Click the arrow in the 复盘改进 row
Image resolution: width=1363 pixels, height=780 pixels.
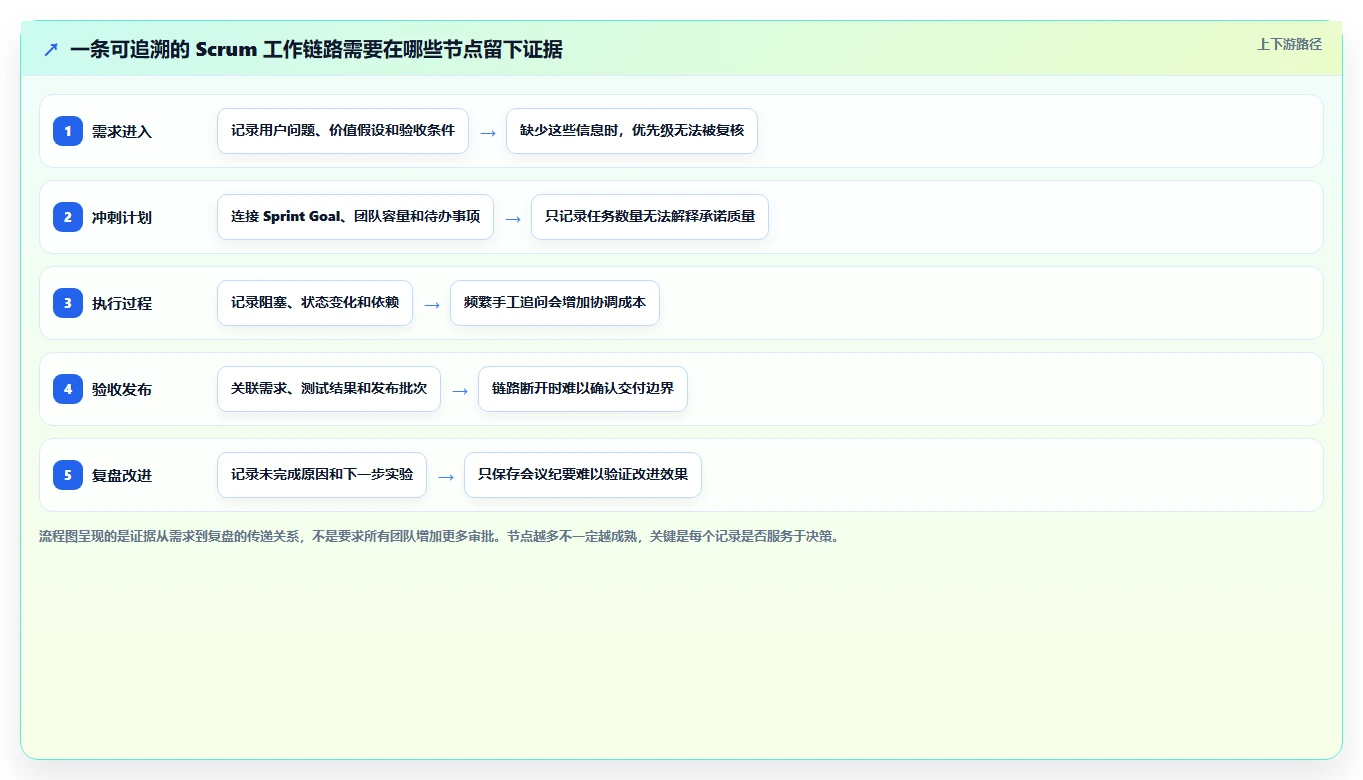point(445,476)
